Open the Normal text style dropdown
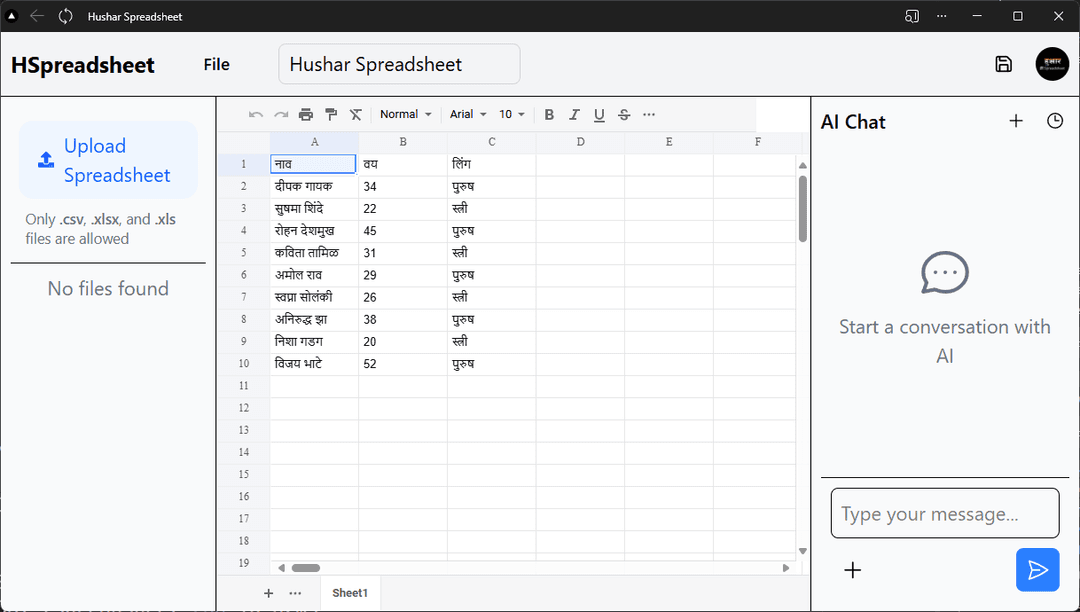The height and width of the screenshot is (612, 1080). (406, 115)
